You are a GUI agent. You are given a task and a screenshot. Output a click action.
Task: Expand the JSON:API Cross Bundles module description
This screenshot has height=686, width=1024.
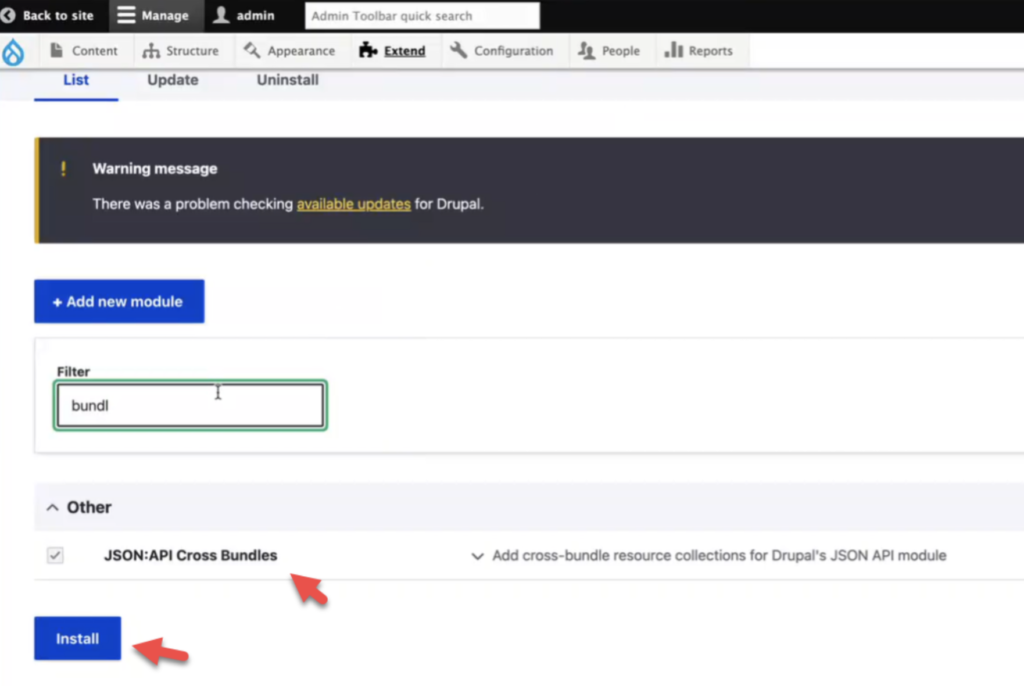[x=477, y=555]
